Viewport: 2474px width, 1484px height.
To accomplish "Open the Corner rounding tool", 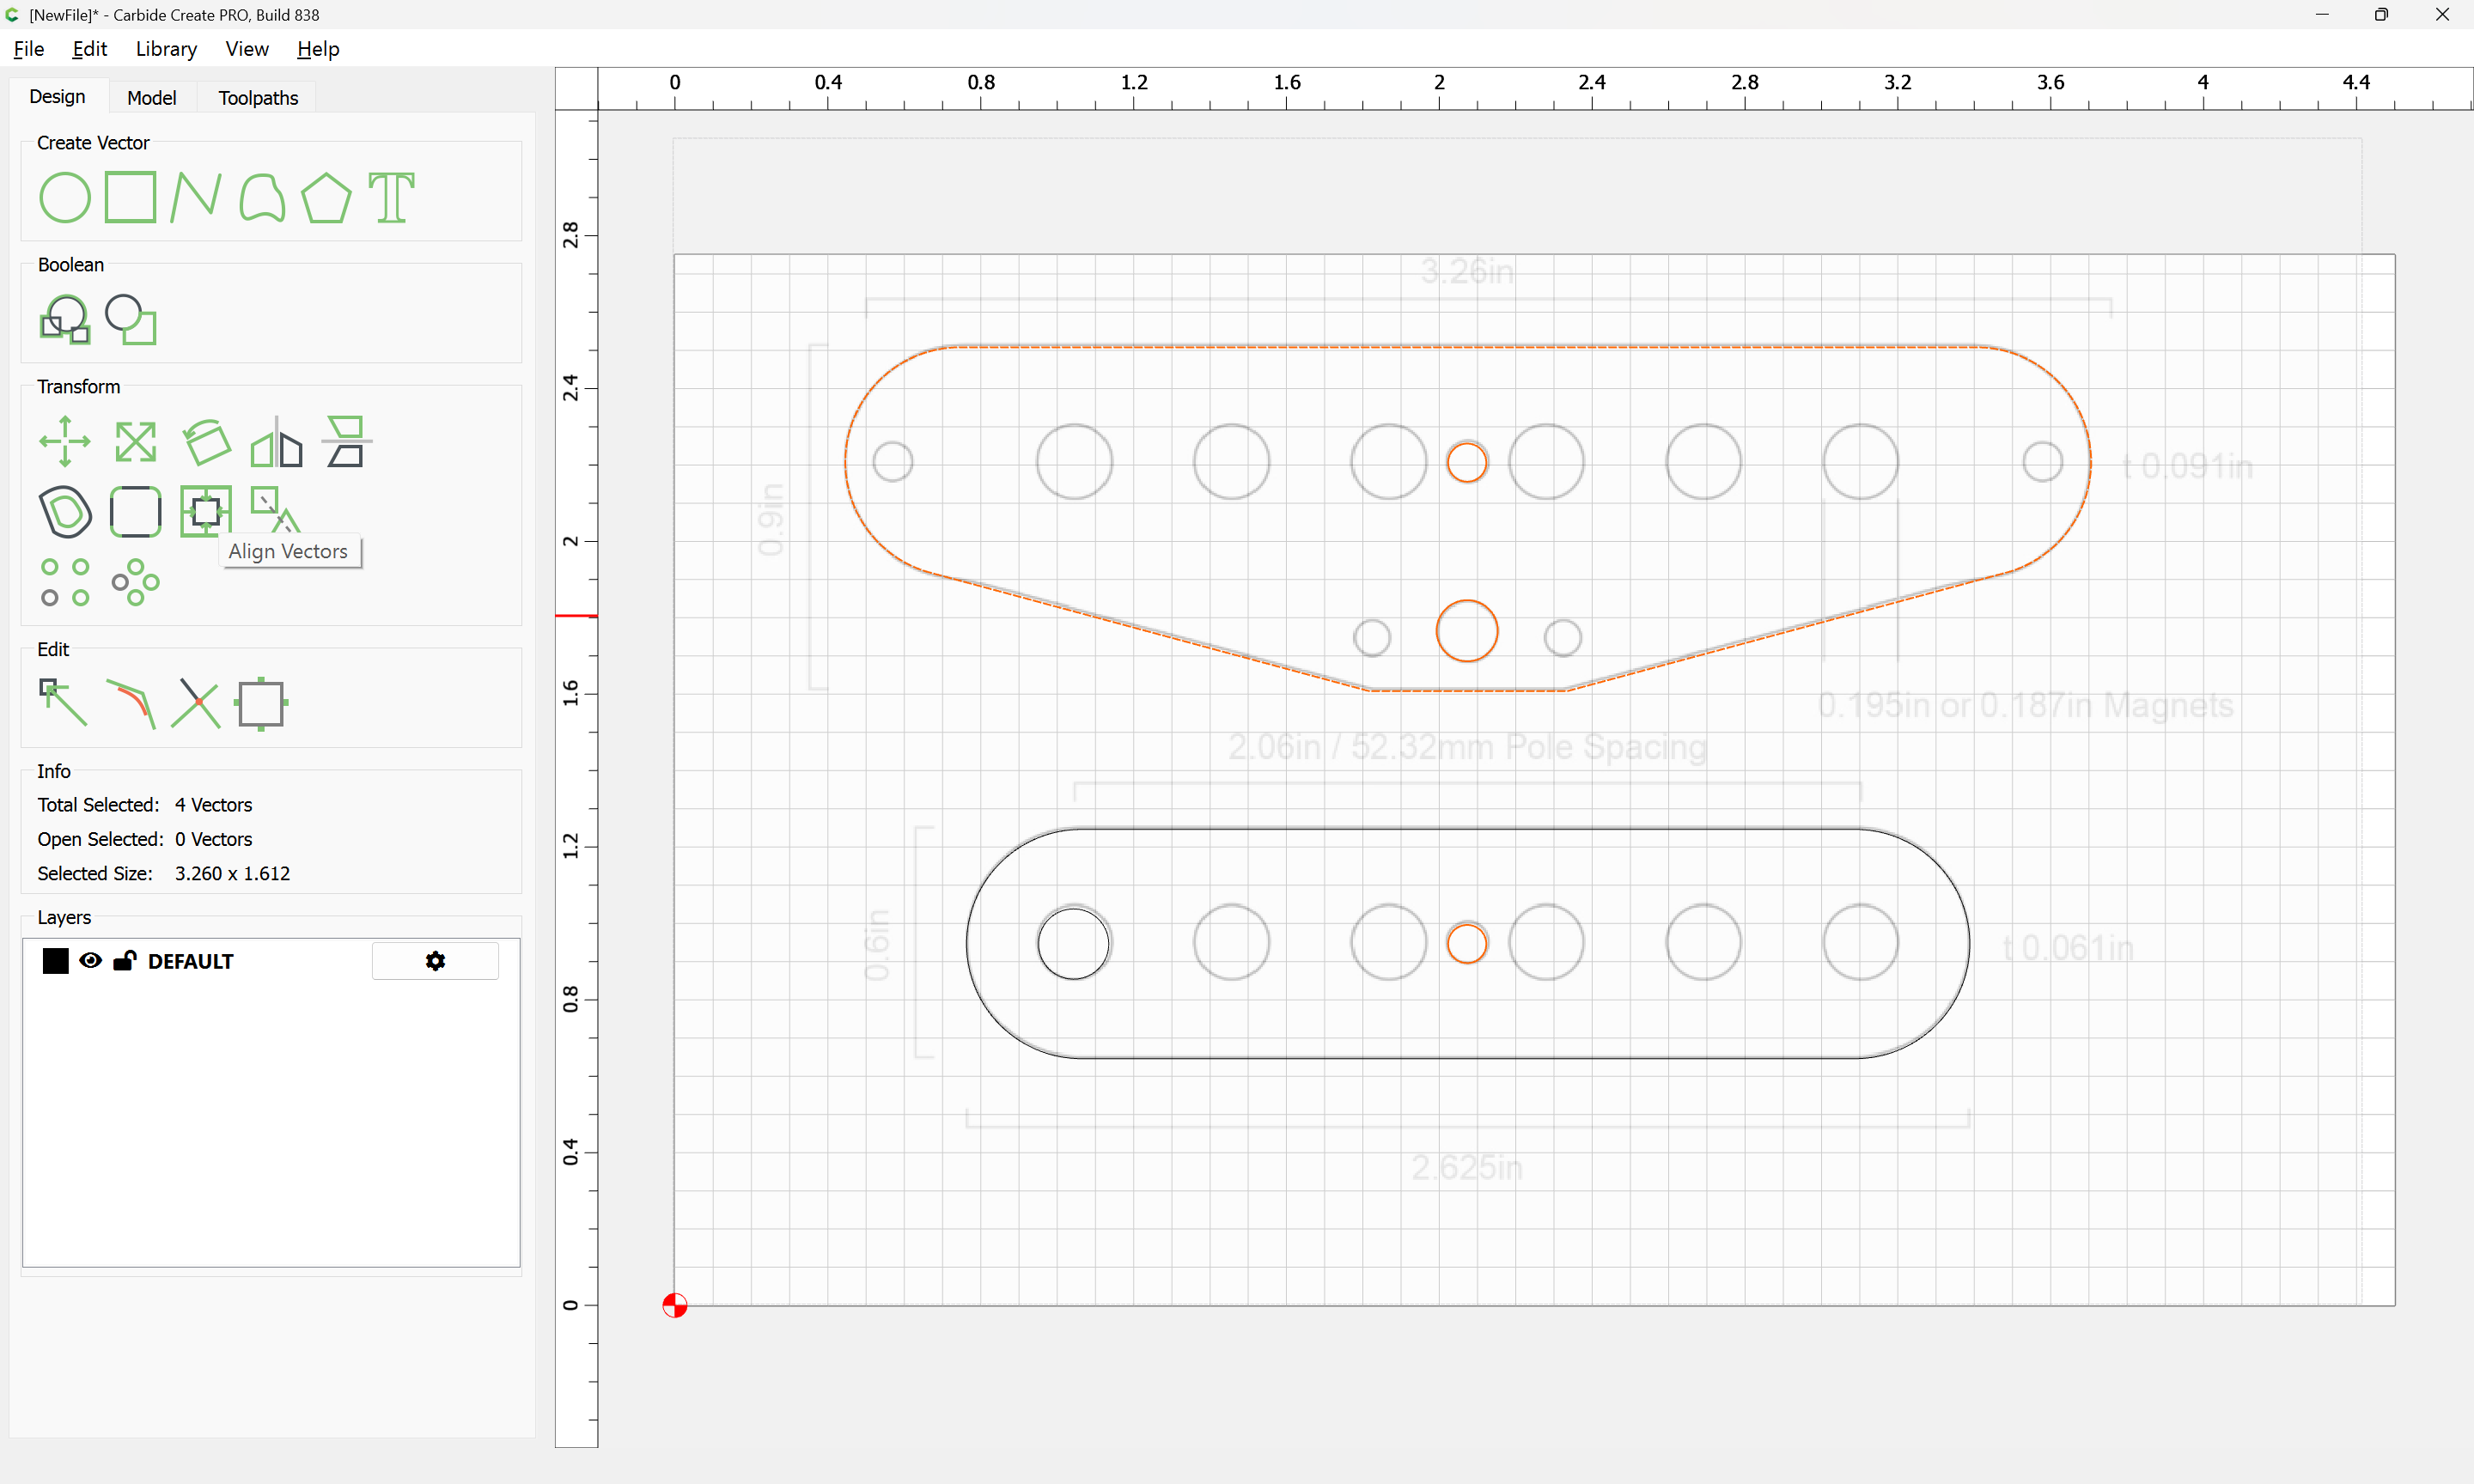I will [135, 511].
